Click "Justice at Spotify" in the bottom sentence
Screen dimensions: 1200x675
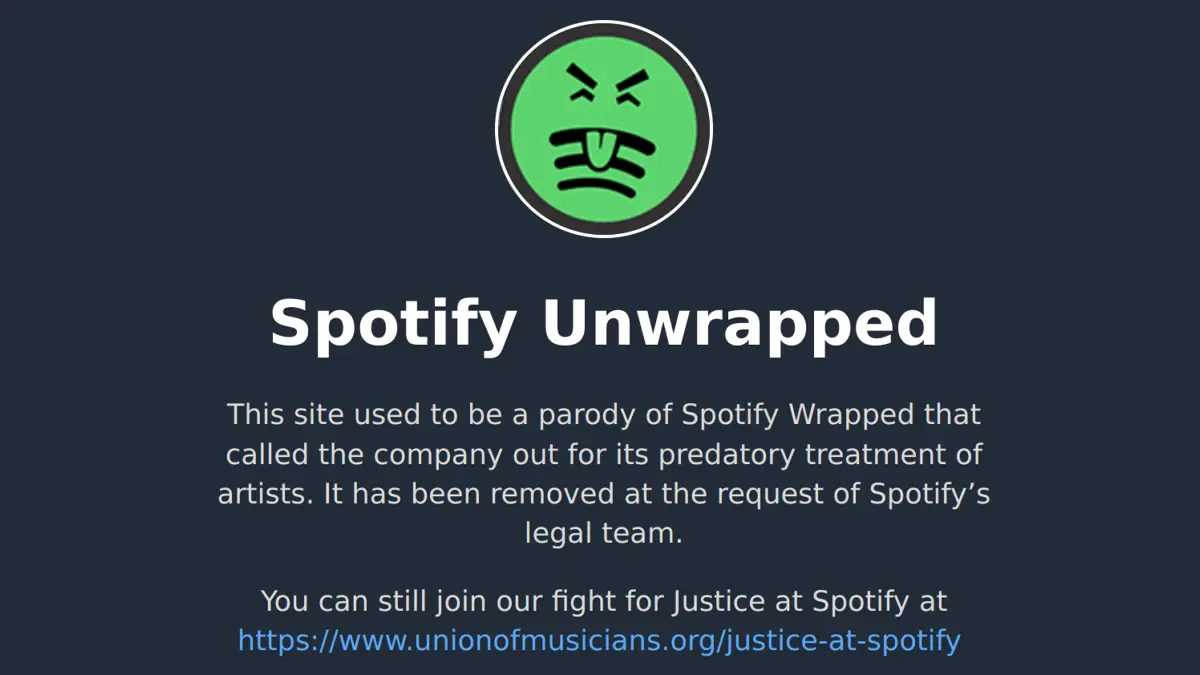[x=789, y=602]
